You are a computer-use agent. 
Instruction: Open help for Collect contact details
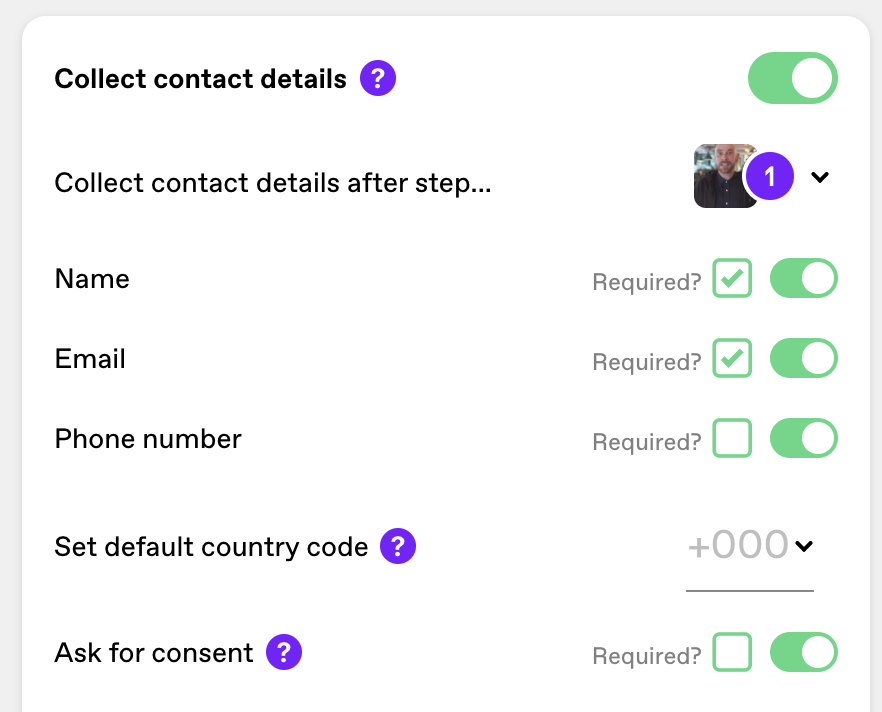tap(377, 78)
